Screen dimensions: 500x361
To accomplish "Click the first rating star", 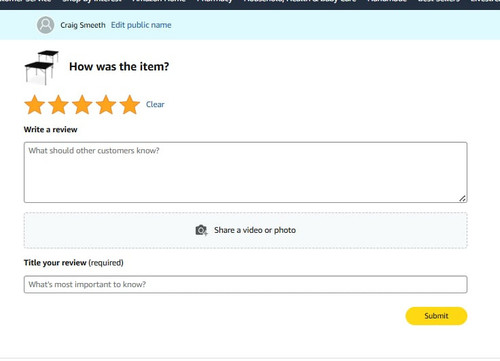I will pos(35,104).
